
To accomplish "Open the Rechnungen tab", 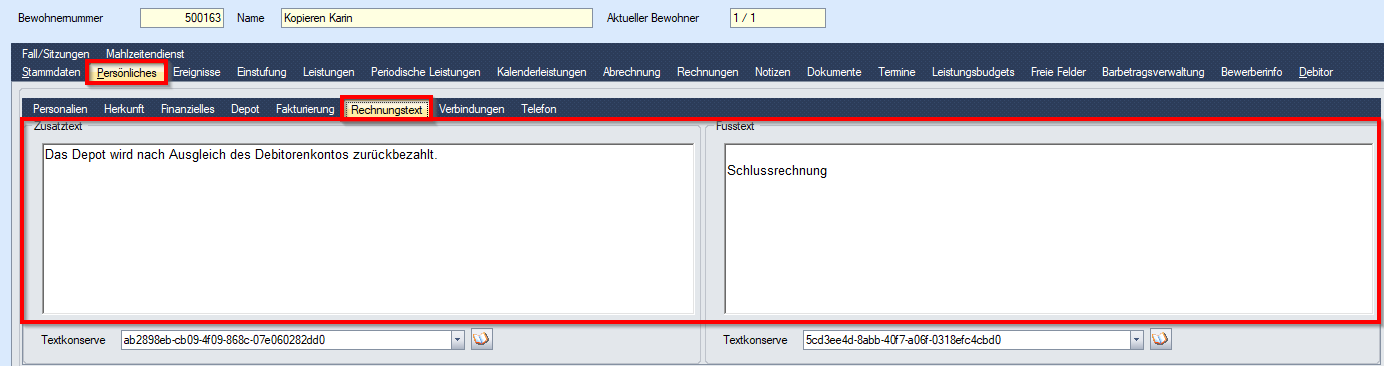I will [707, 72].
